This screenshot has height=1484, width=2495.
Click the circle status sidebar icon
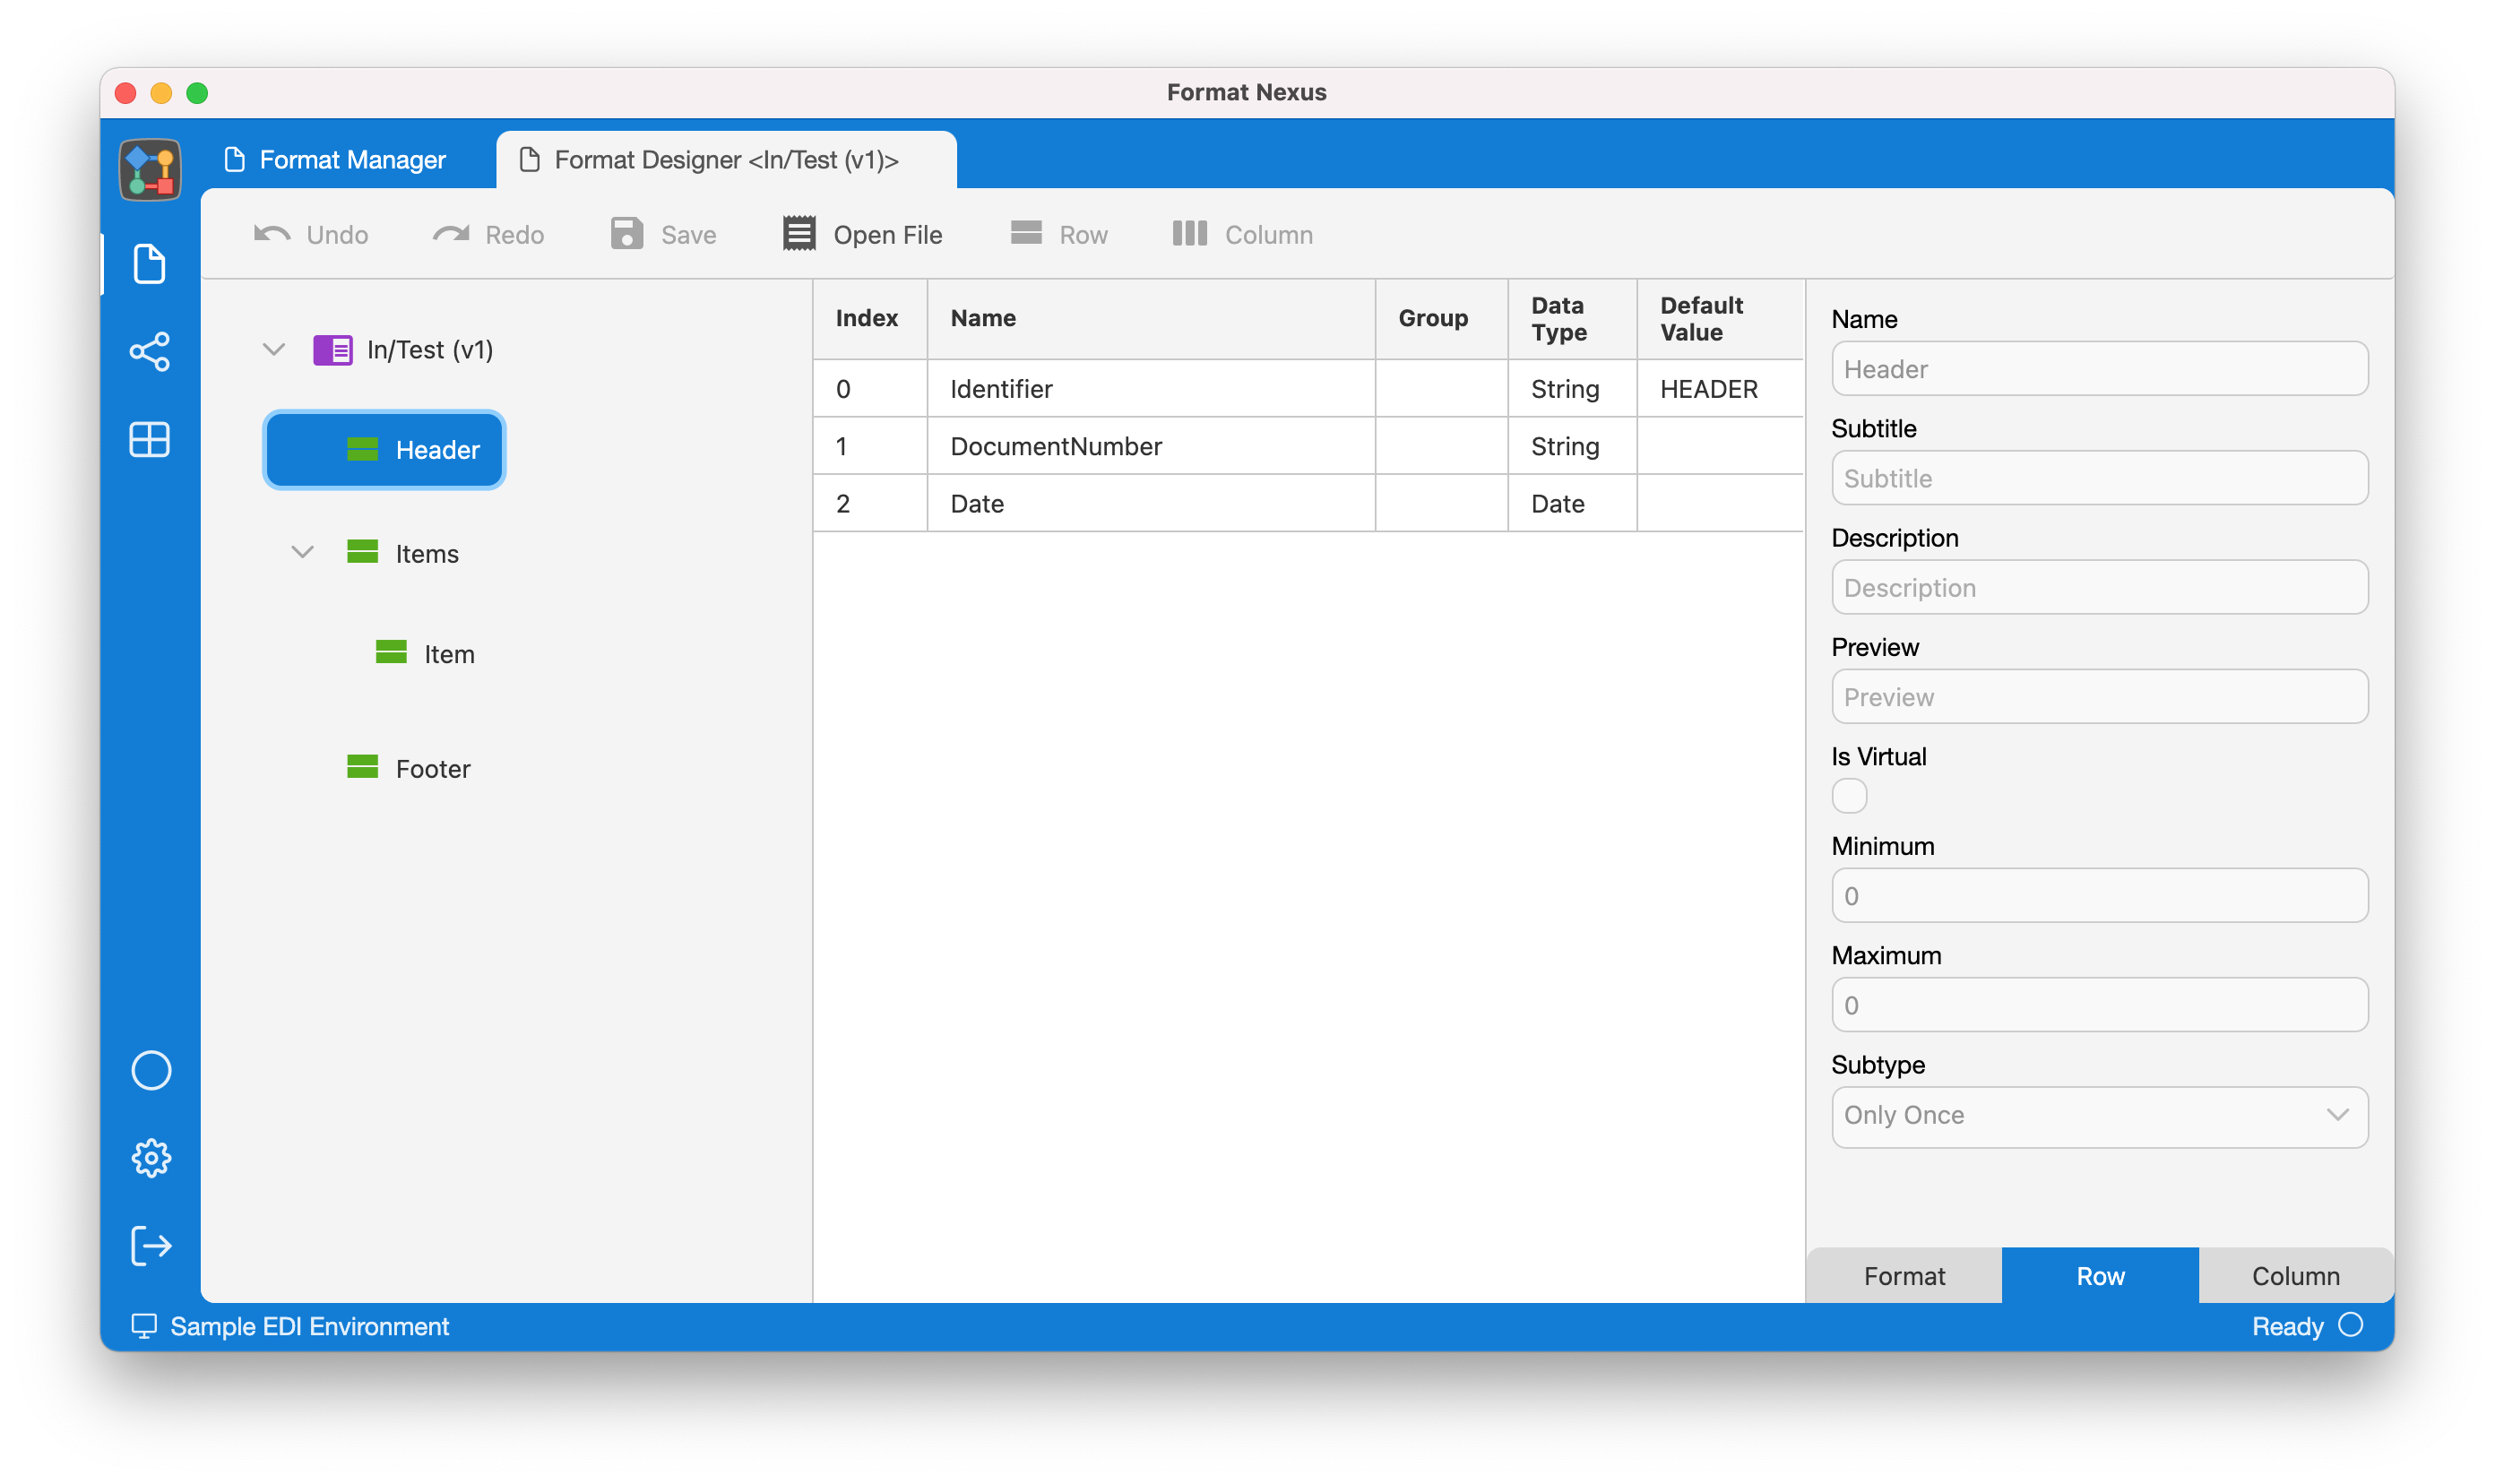pos(151,1070)
